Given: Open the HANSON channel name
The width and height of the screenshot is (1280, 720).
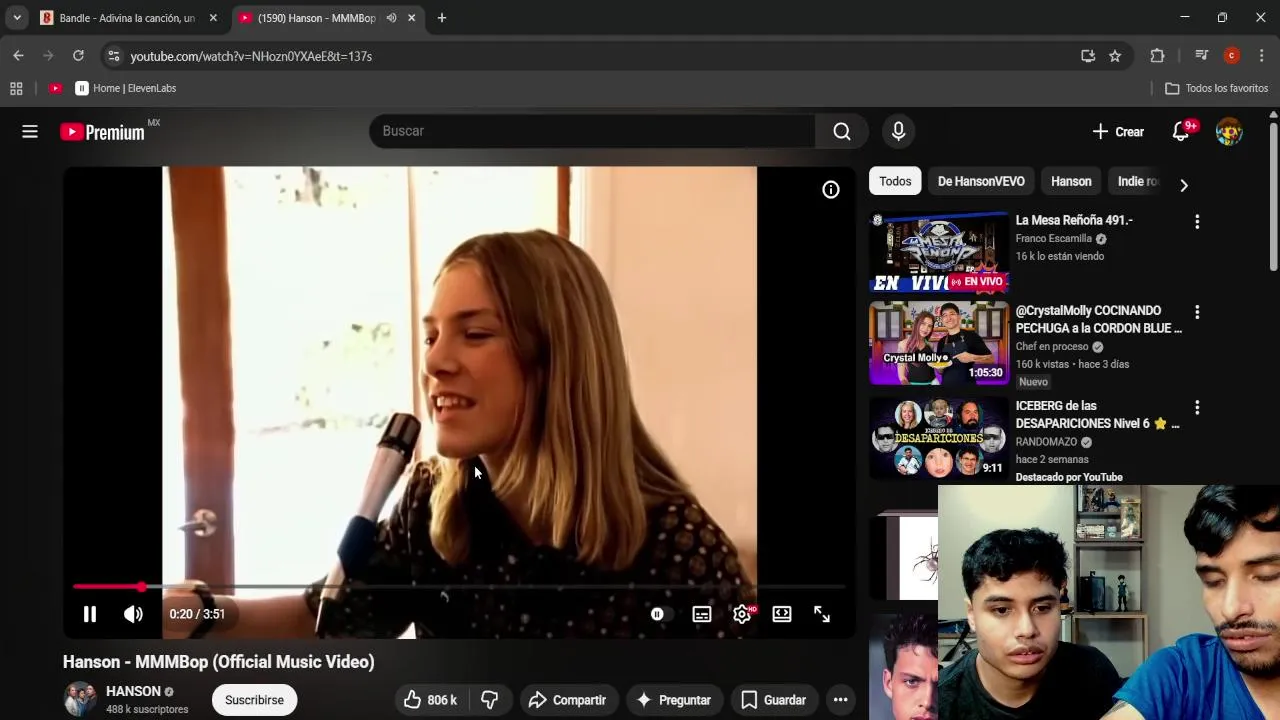Looking at the screenshot, I should click(x=133, y=691).
